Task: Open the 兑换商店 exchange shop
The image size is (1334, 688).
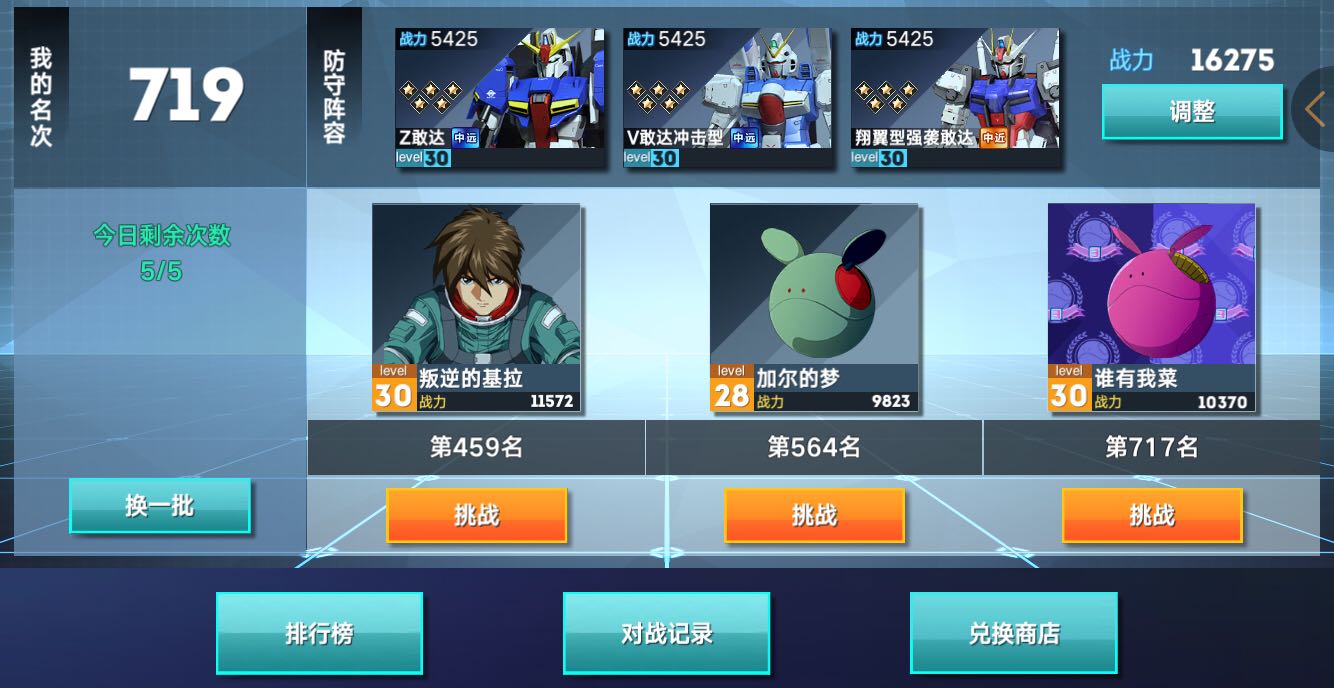Action: [1014, 634]
